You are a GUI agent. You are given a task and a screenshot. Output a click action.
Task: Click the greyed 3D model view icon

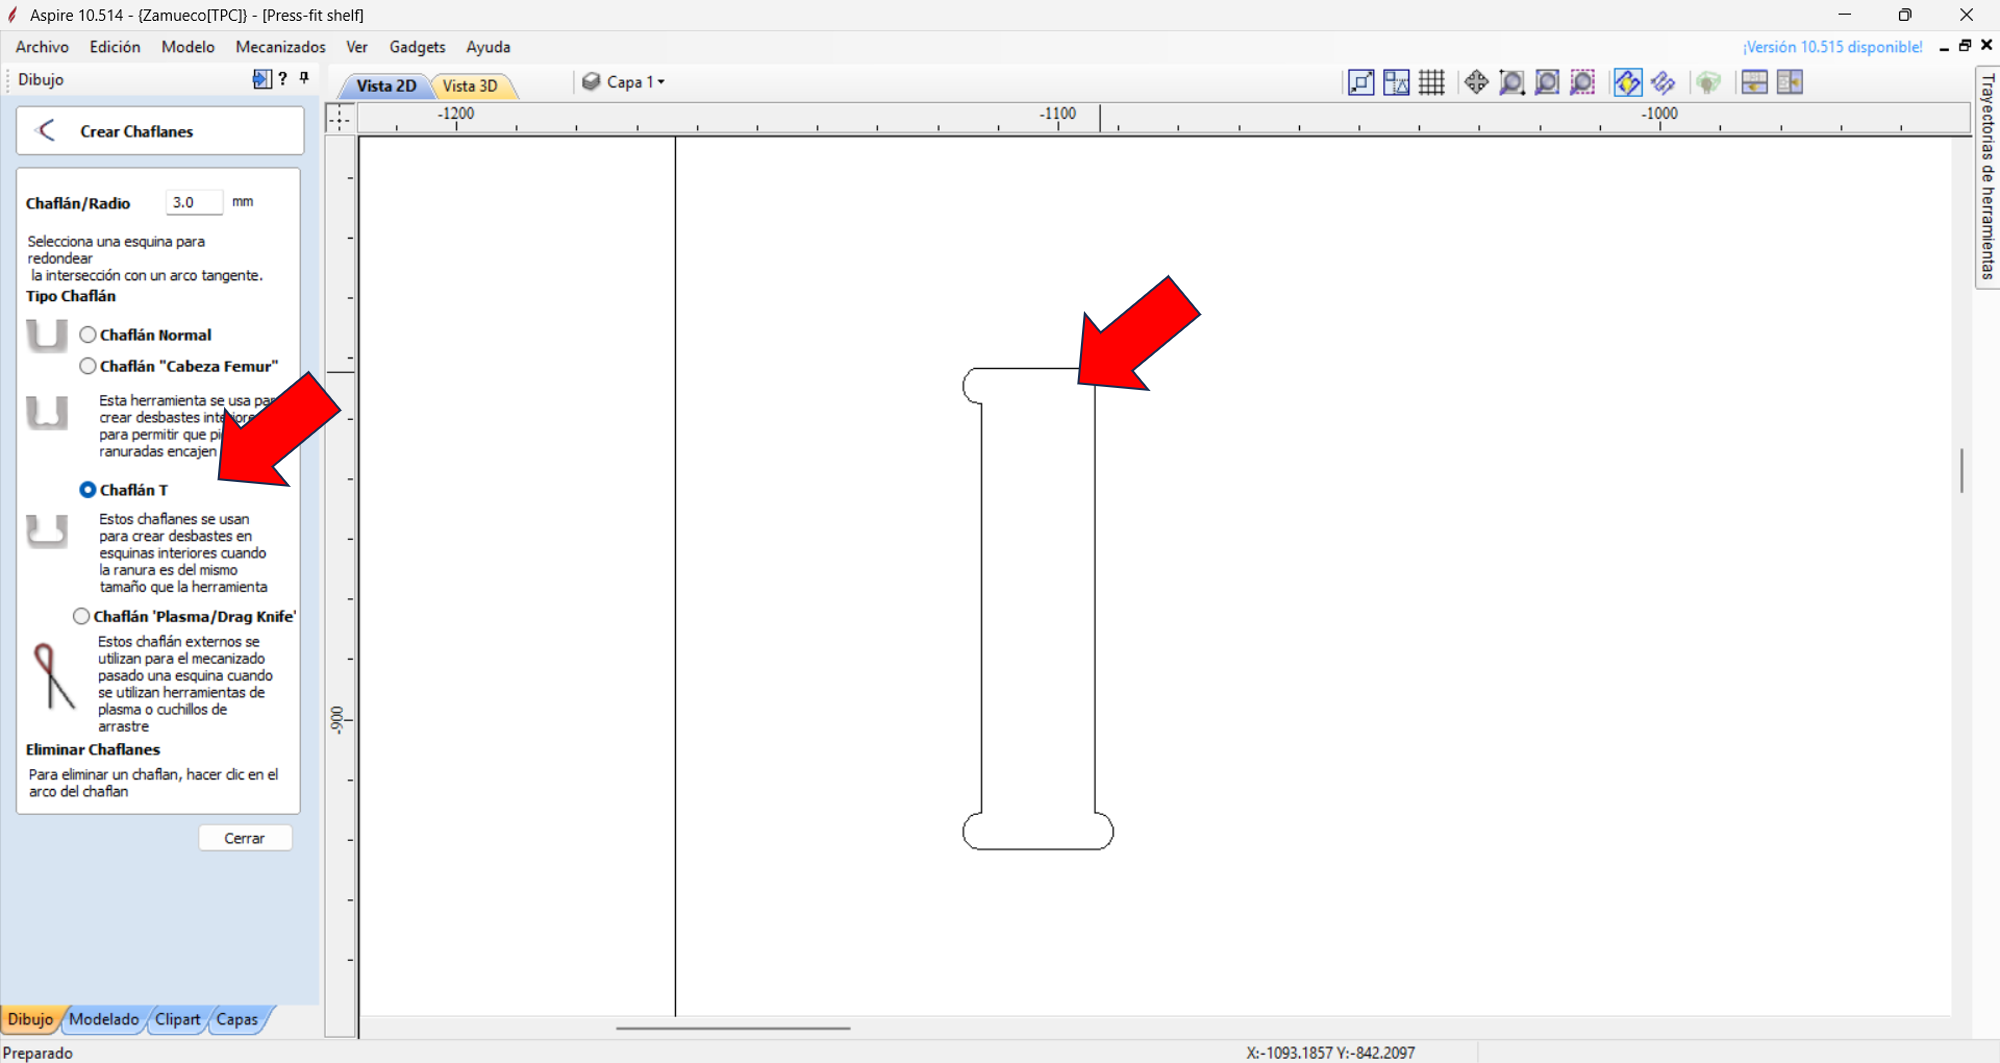coord(1708,82)
